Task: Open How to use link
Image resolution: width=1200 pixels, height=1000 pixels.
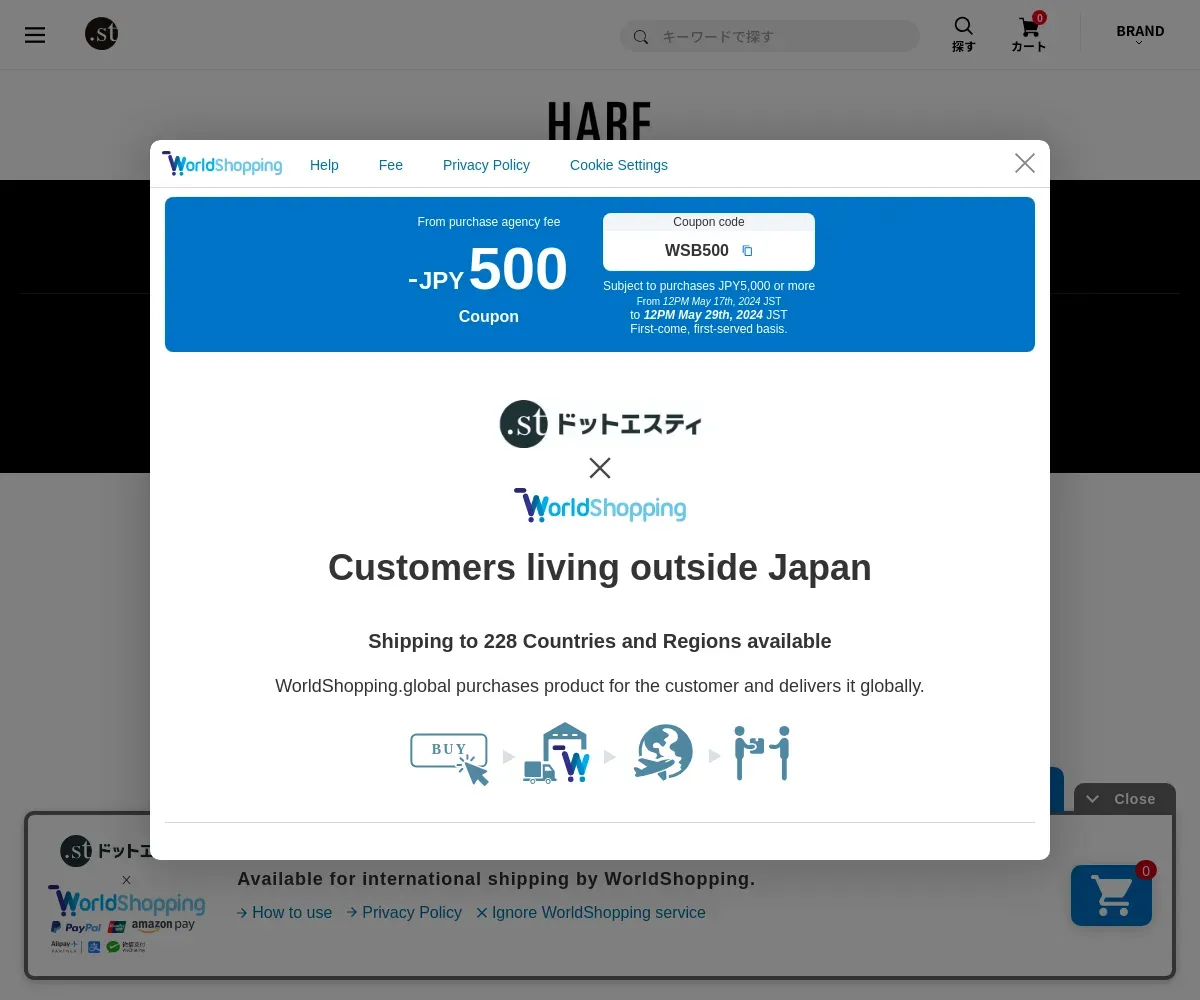Action: pos(284,912)
